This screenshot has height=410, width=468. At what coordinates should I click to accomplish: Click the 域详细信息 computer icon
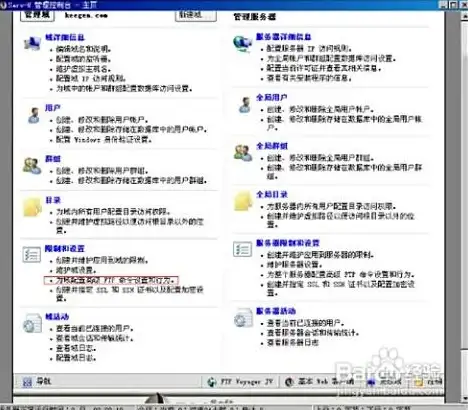[x=32, y=44]
